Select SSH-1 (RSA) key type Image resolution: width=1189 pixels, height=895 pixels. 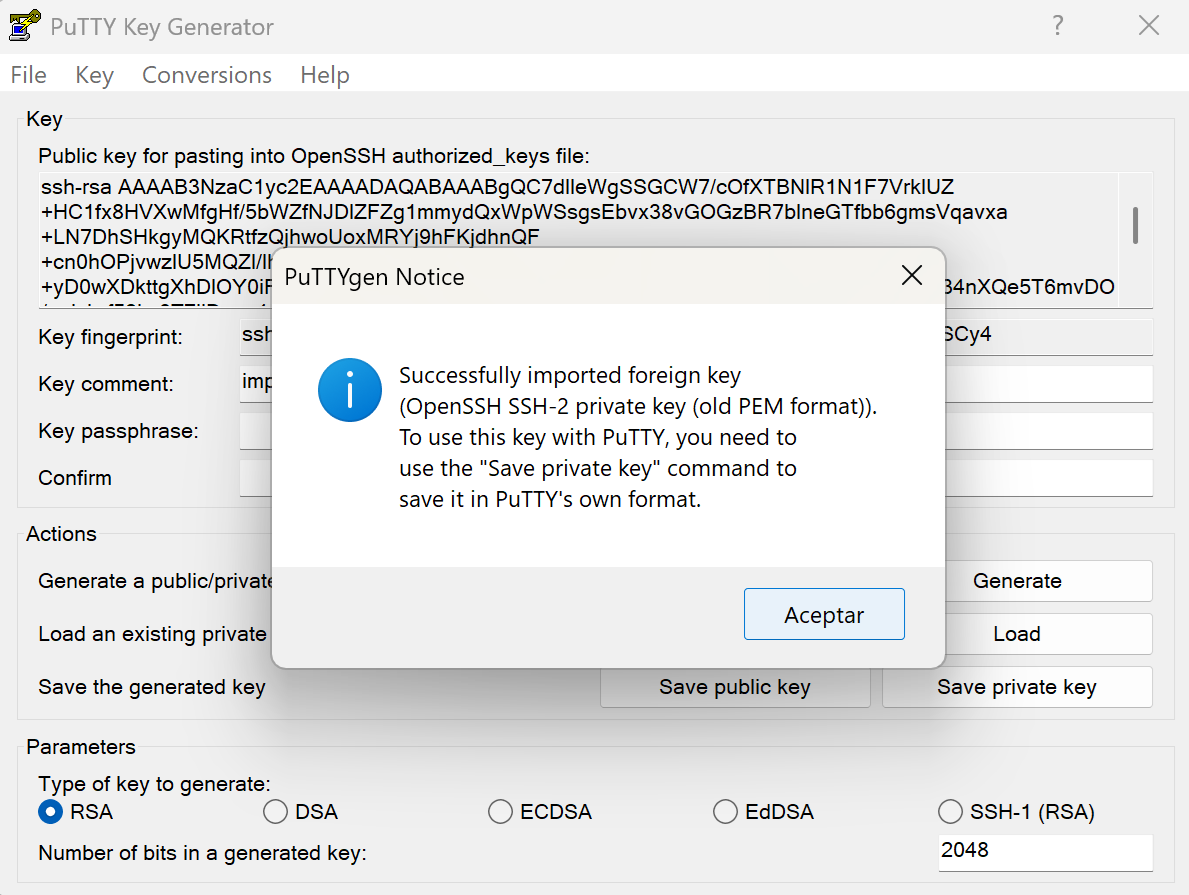coord(950,812)
